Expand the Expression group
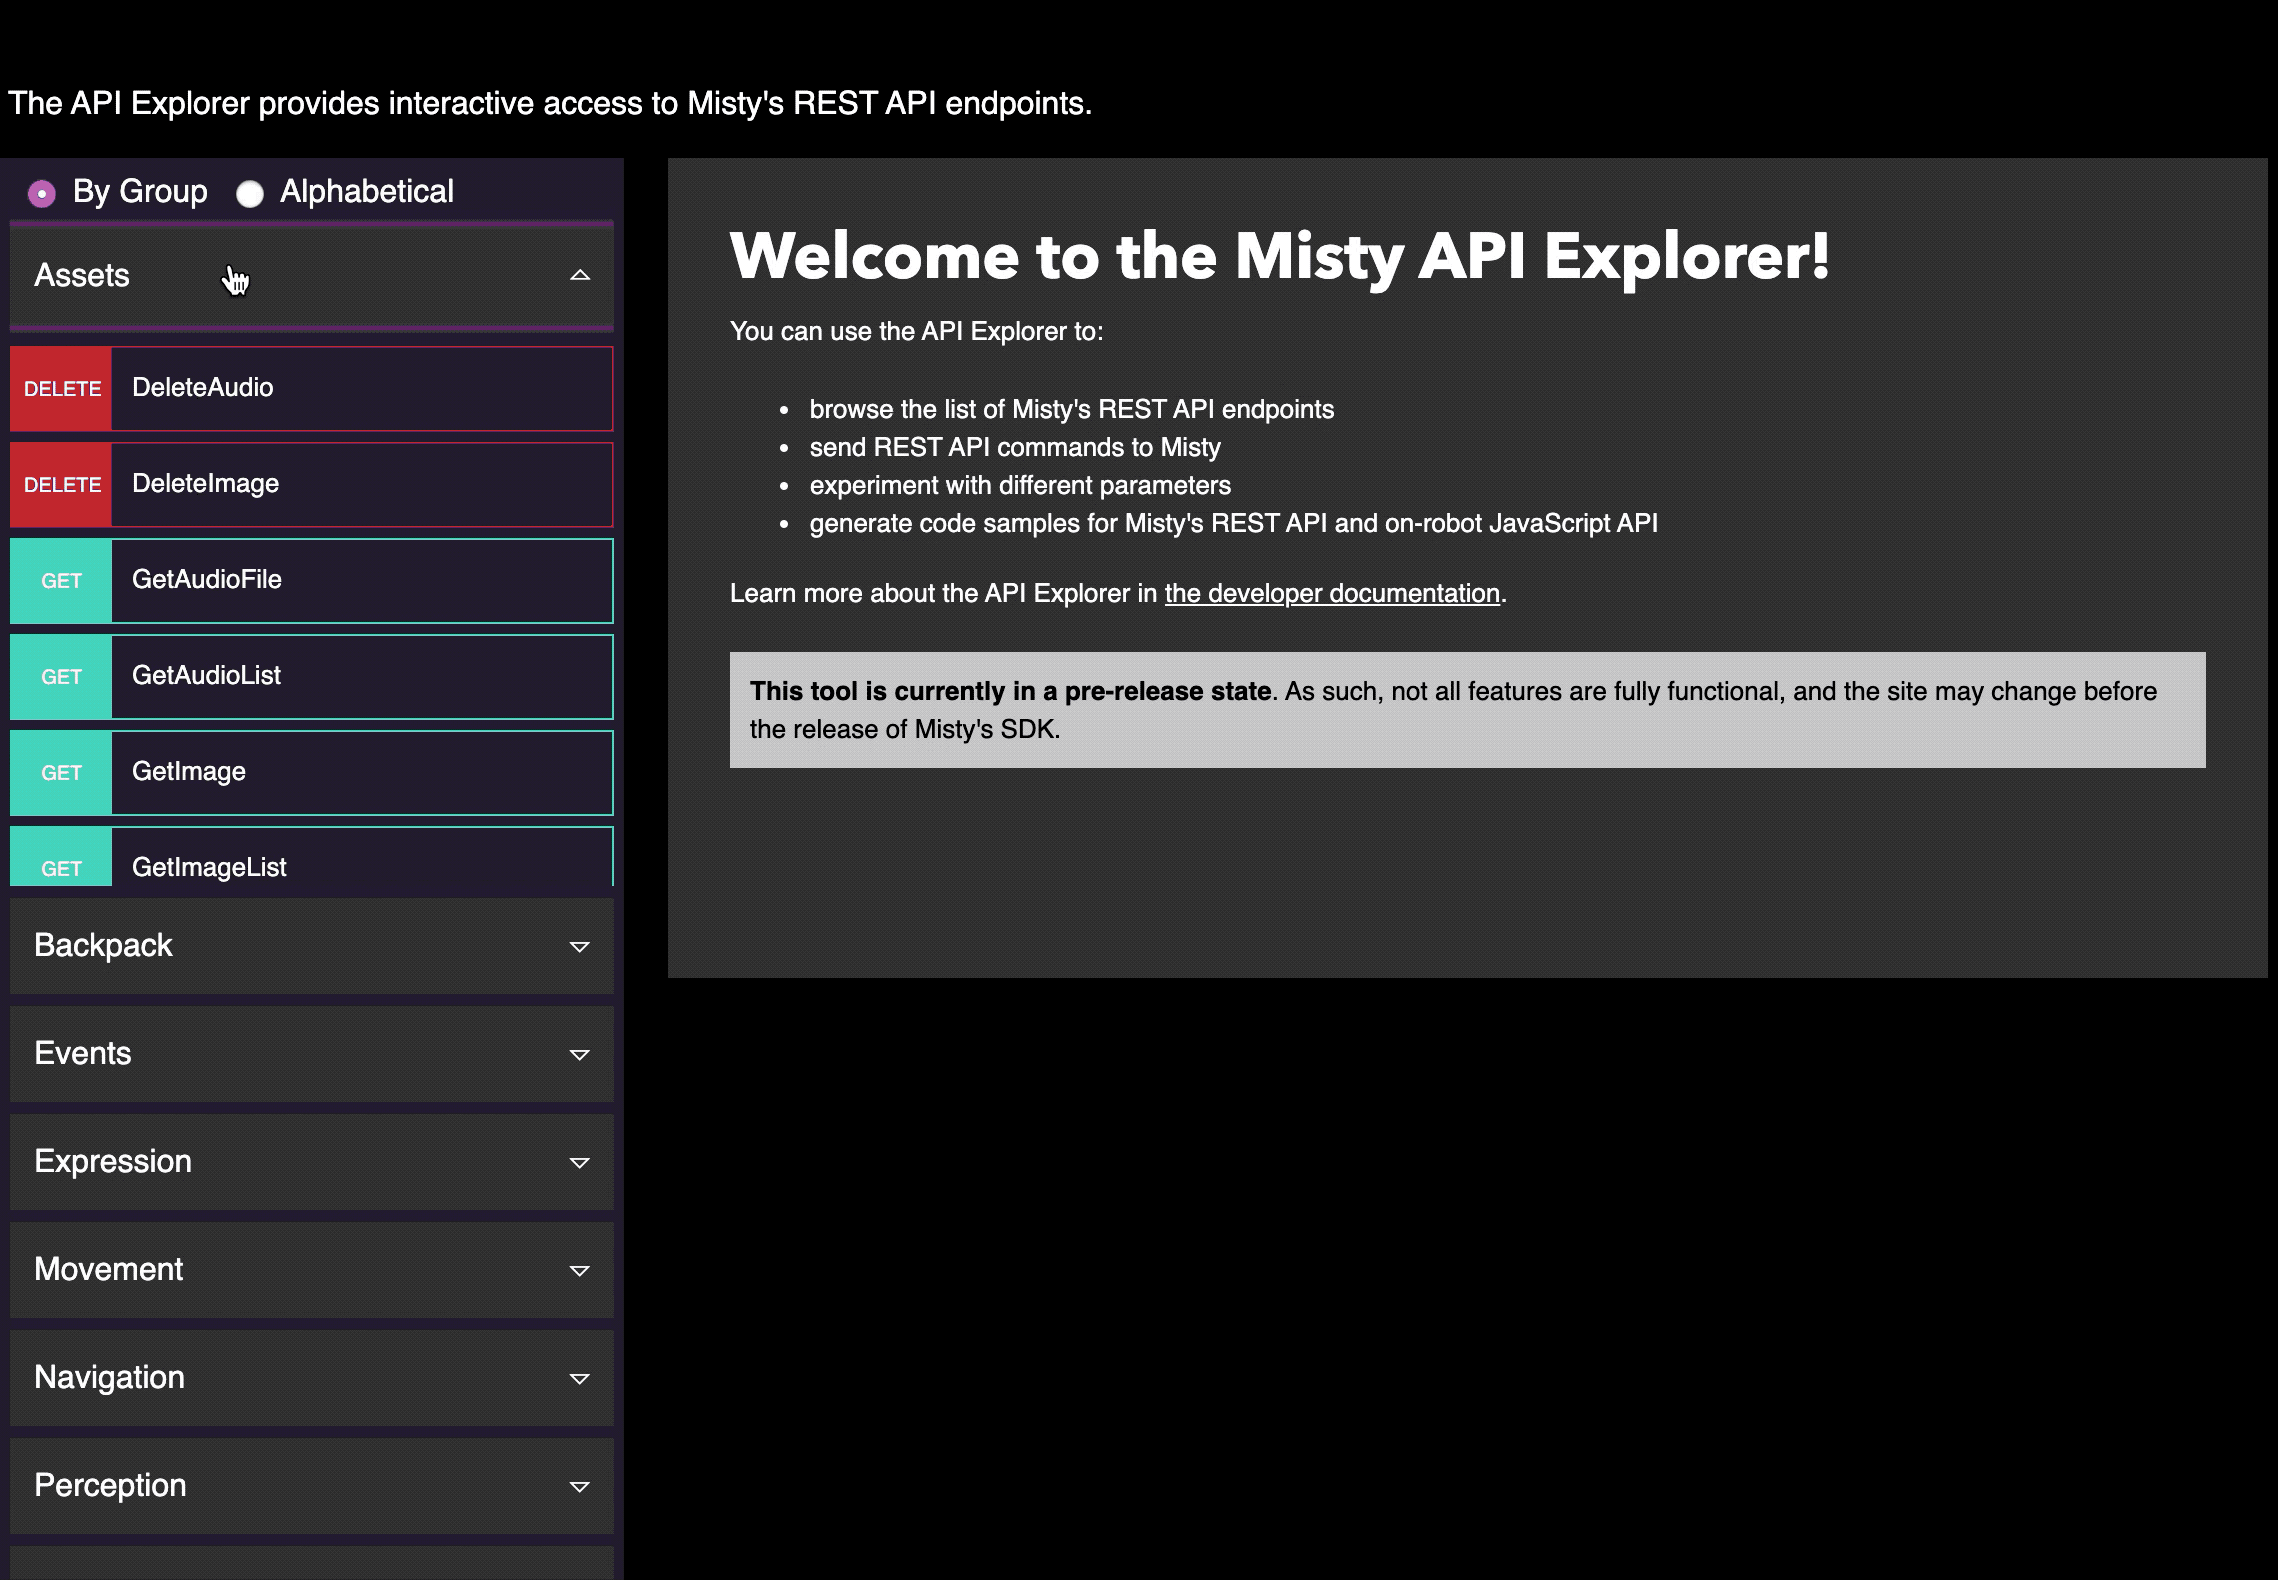Screen dimensions: 2278x1580 tap(310, 1161)
